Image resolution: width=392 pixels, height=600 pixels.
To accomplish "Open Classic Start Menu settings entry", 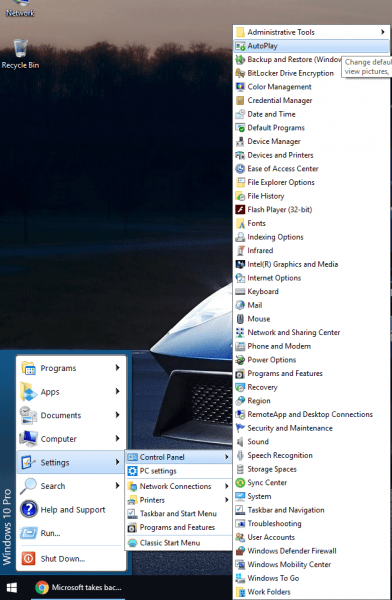I will pos(179,543).
